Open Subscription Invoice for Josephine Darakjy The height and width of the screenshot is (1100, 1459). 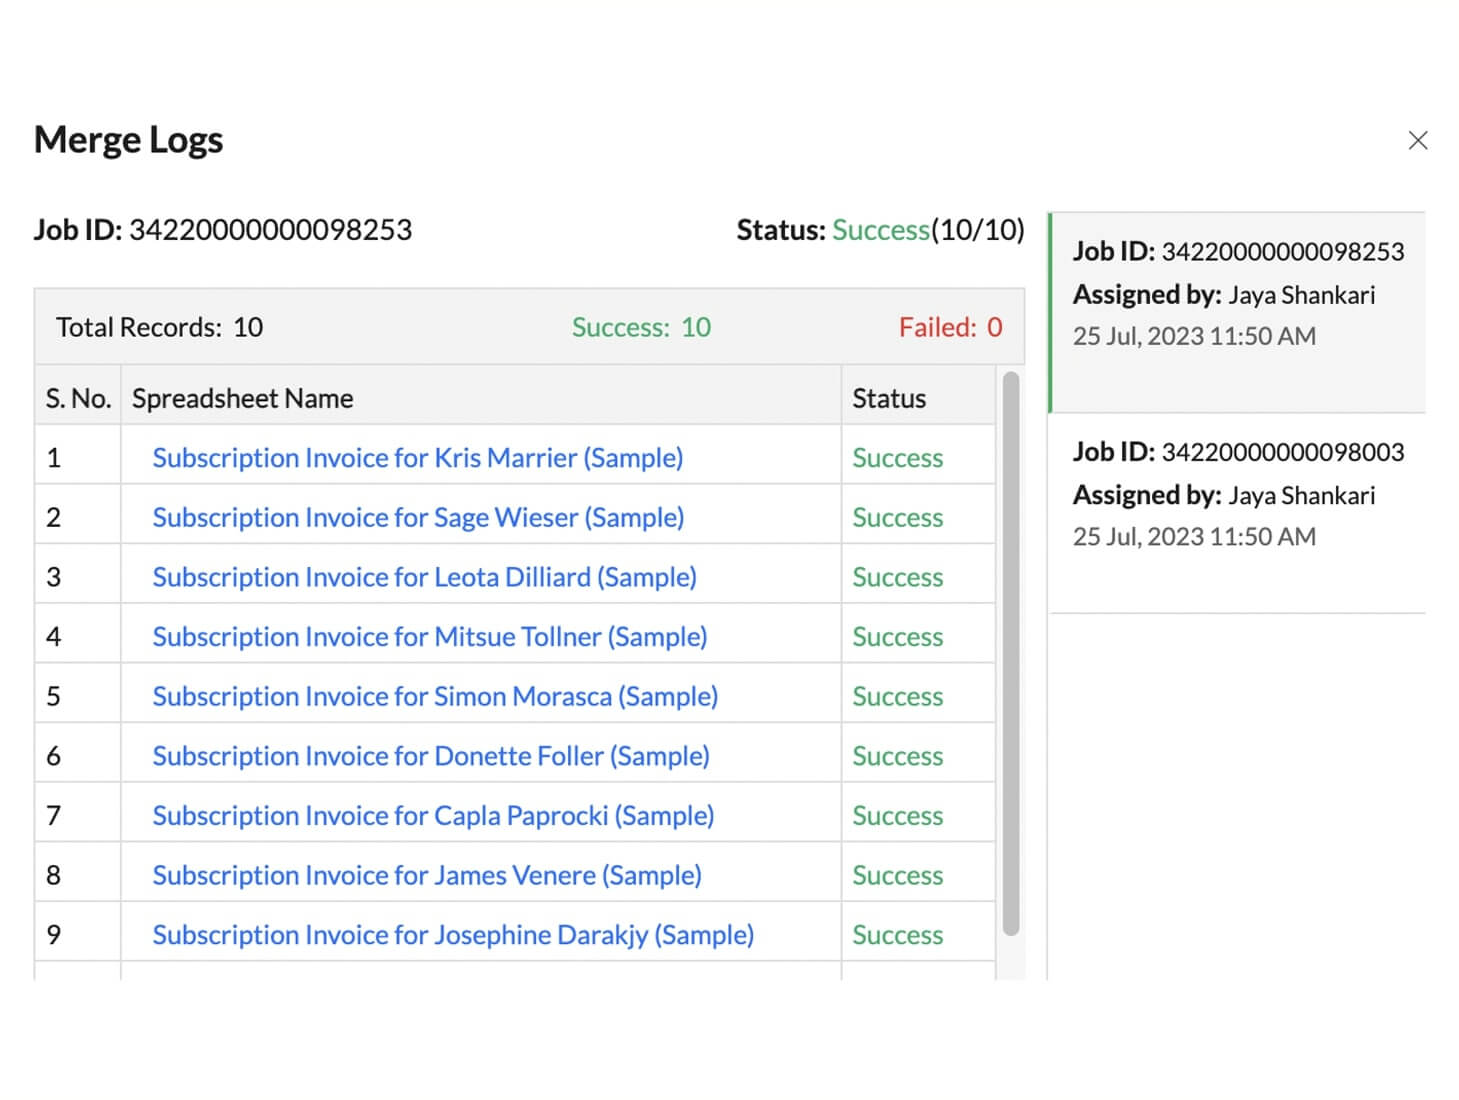click(453, 935)
